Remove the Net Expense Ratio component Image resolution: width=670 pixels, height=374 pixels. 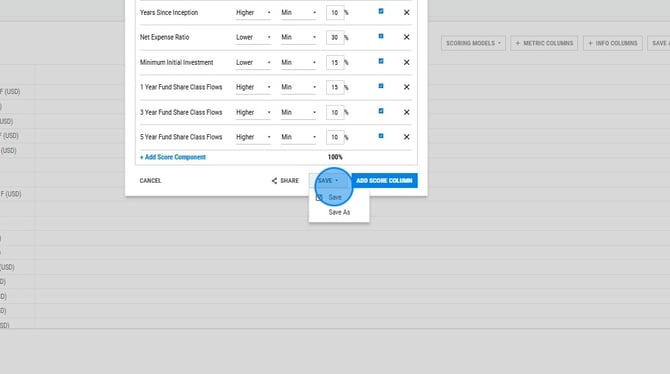[x=406, y=37]
